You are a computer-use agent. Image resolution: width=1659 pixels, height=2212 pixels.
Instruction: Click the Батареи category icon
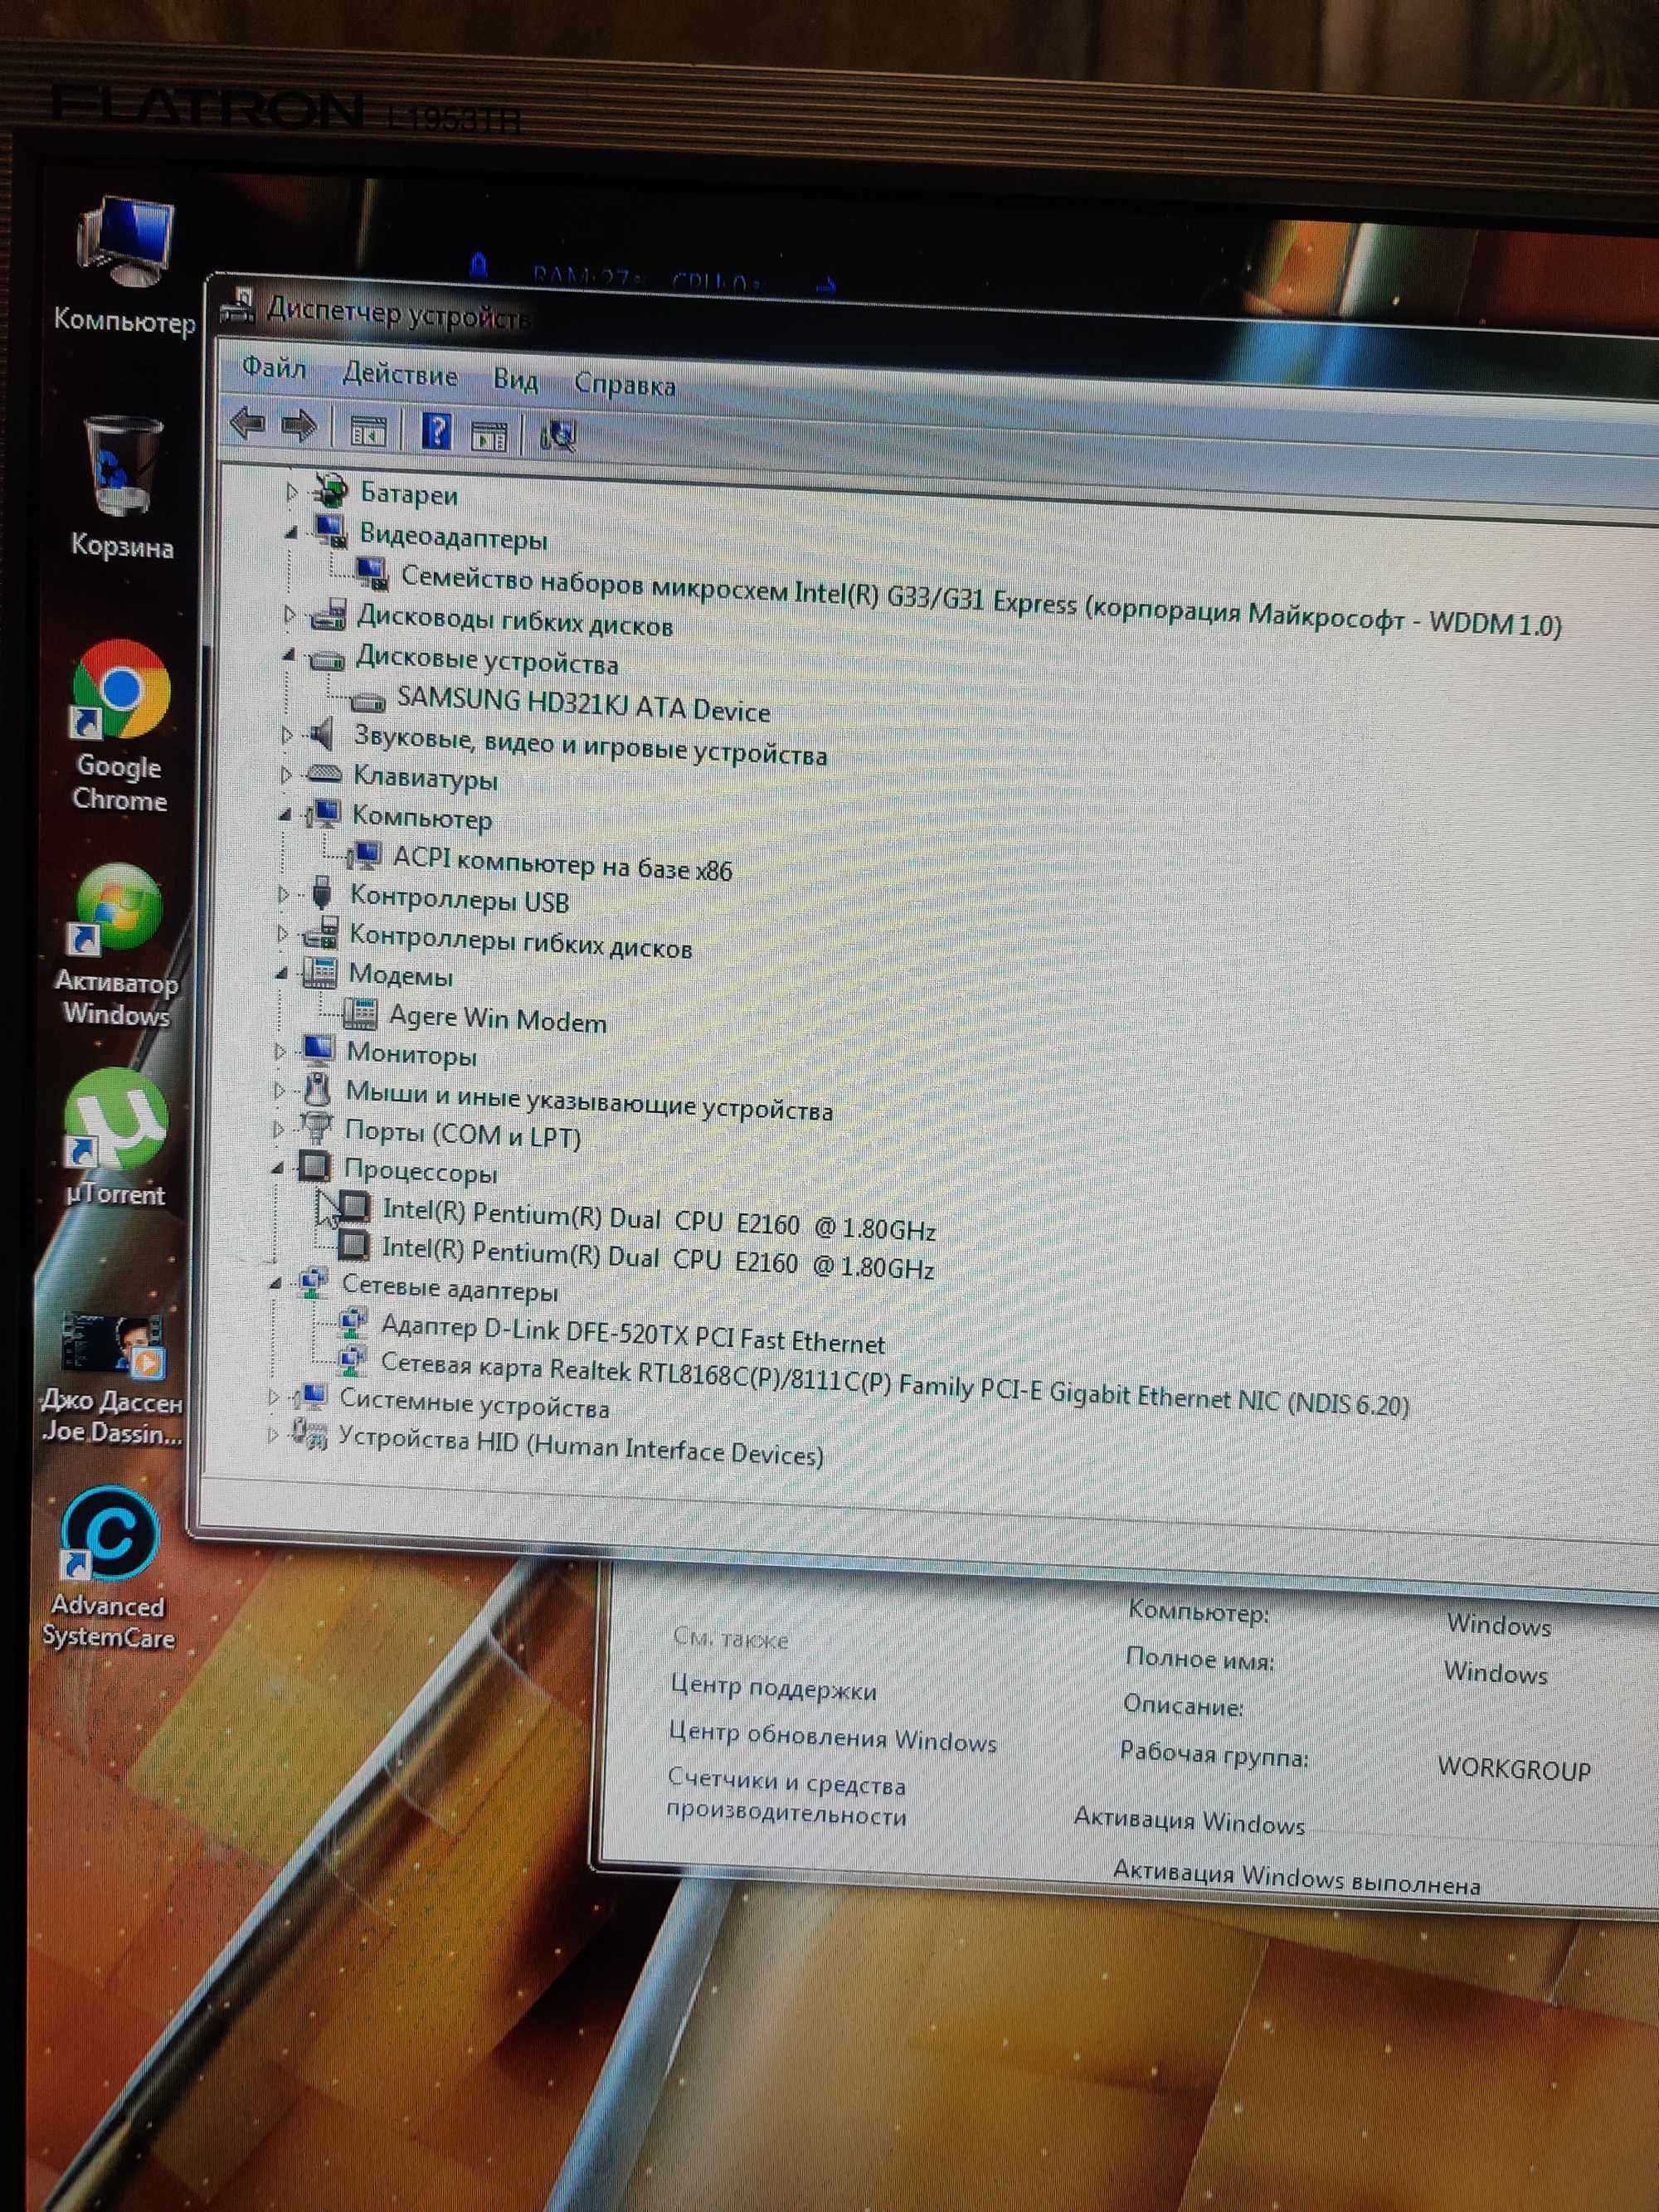330,490
